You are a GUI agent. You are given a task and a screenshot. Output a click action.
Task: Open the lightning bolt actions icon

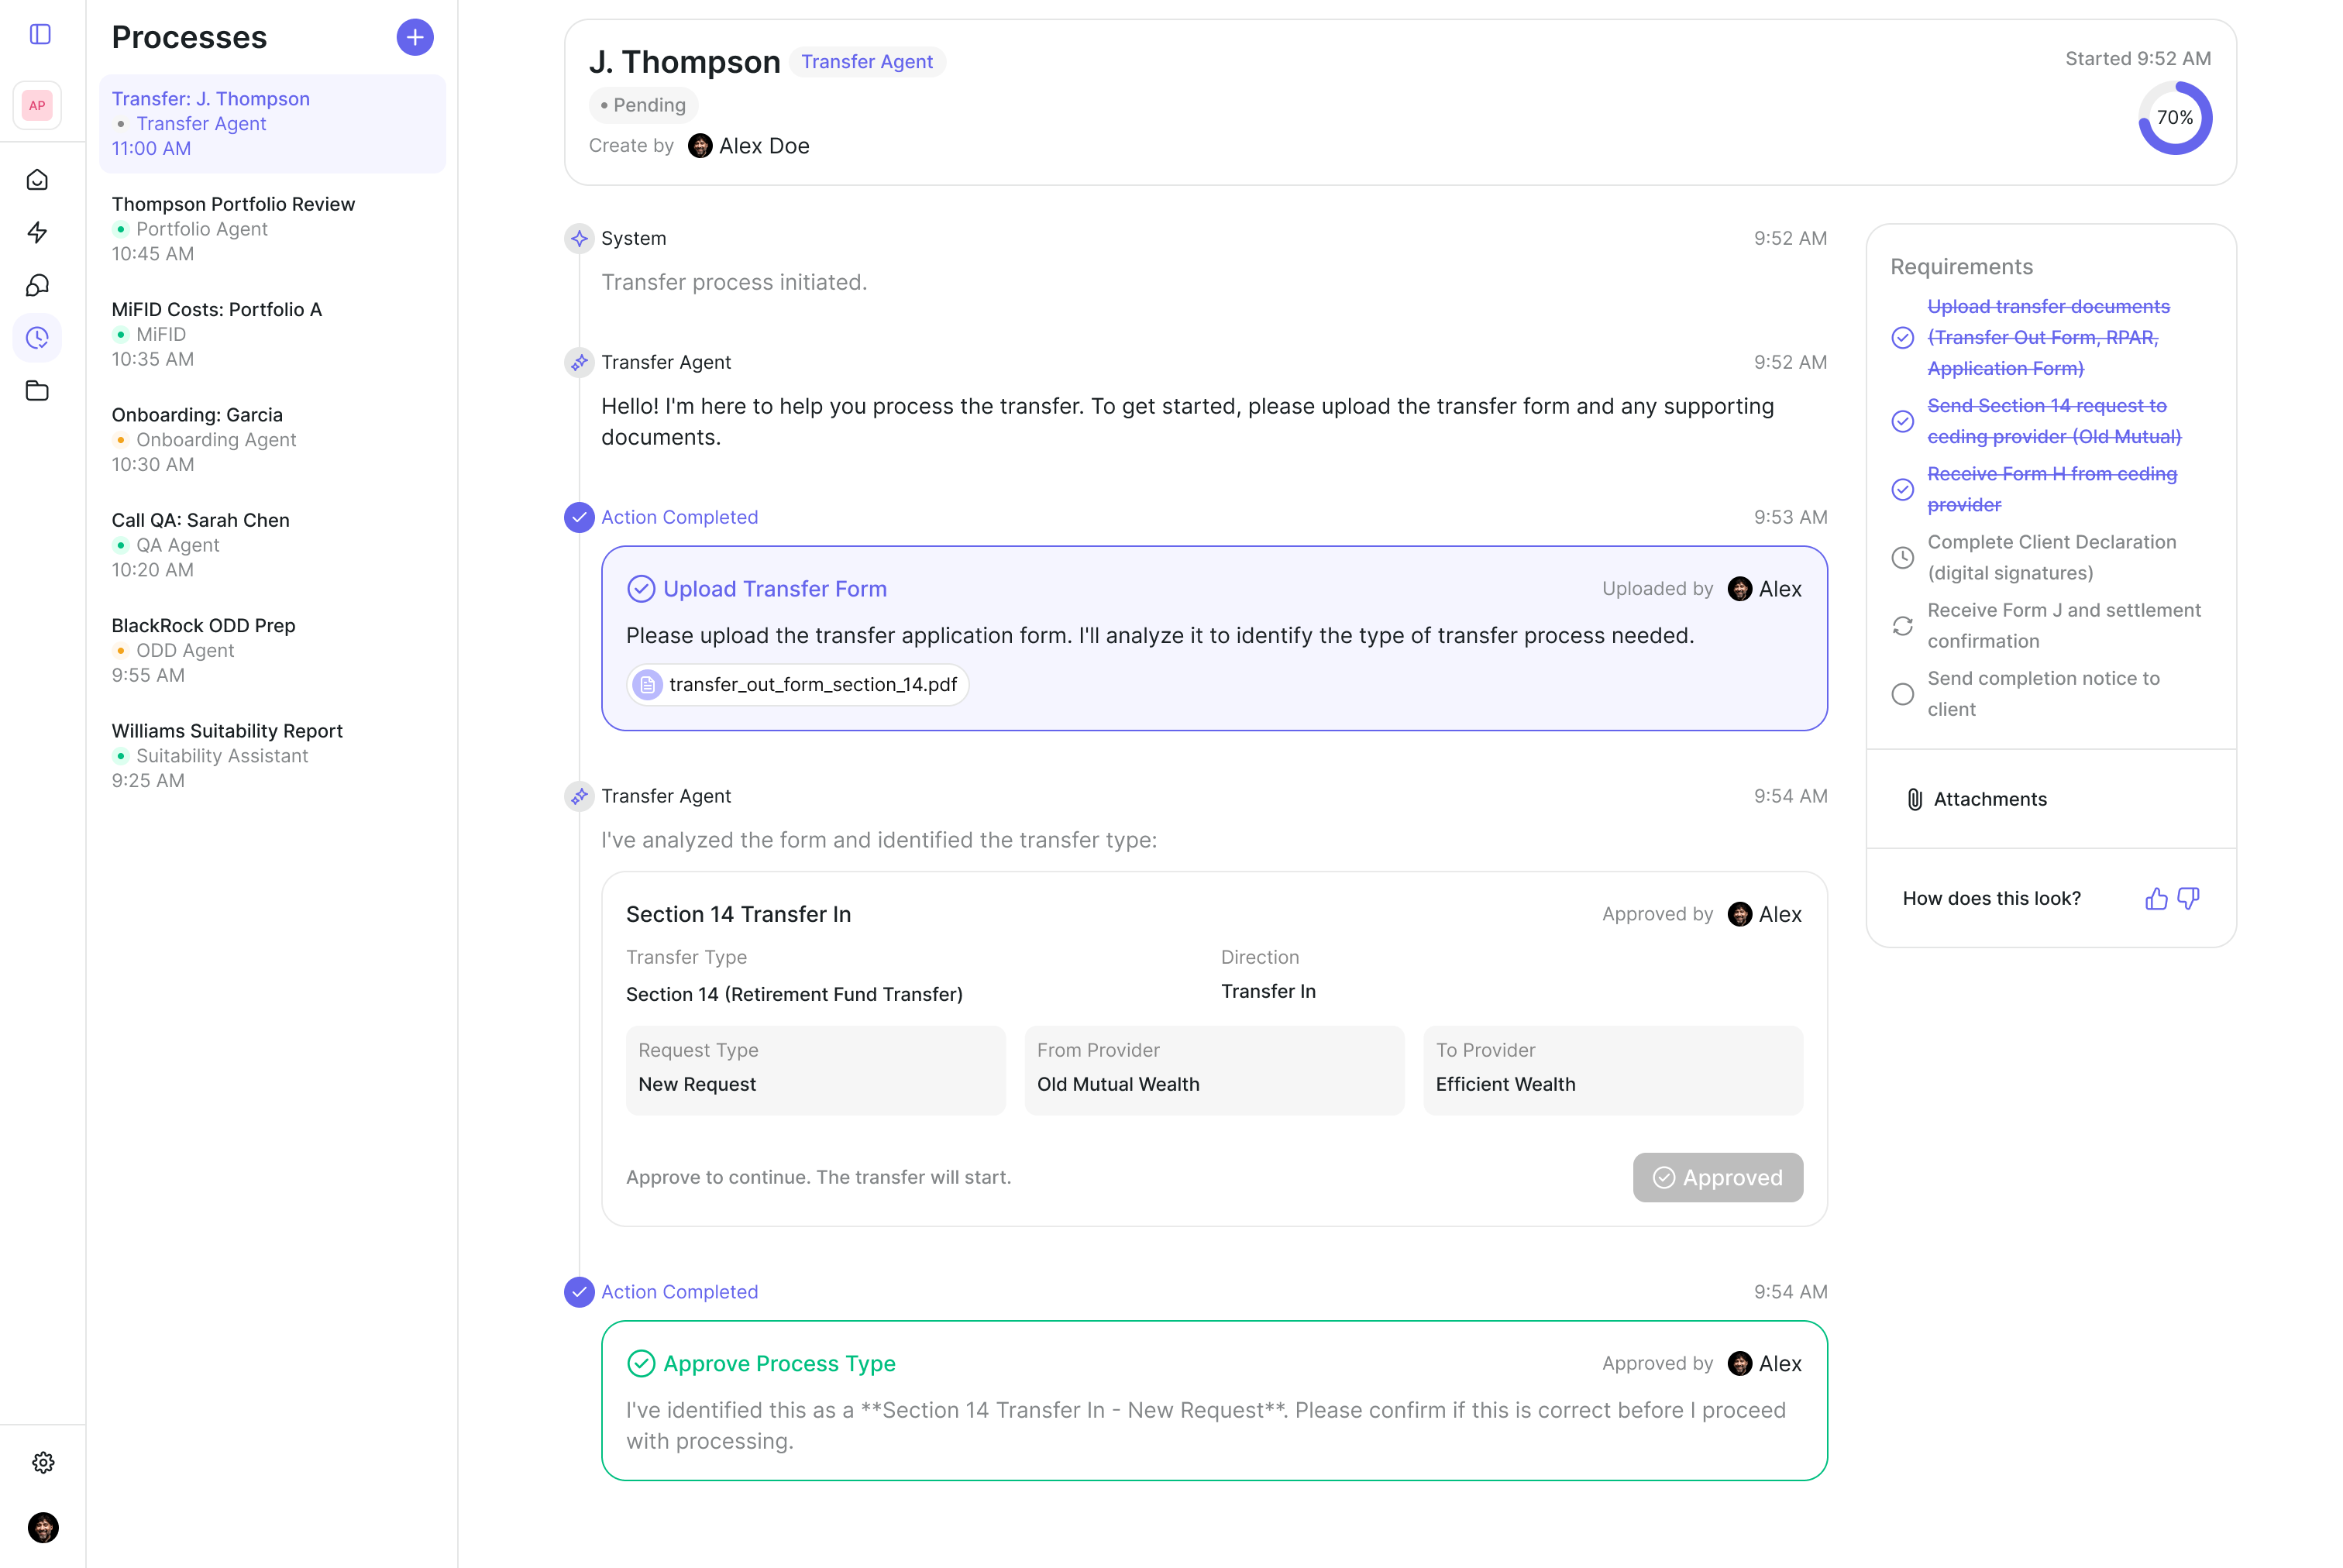point(37,233)
